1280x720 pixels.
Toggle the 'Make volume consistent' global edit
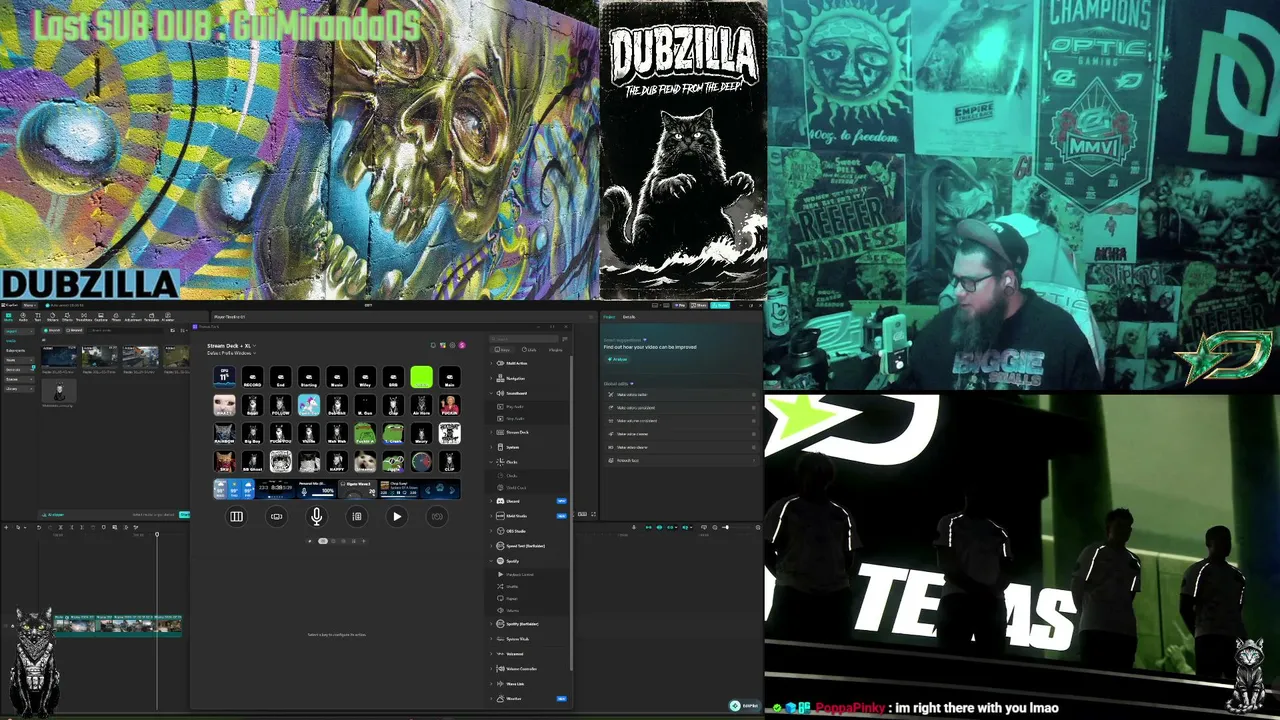tap(682, 421)
